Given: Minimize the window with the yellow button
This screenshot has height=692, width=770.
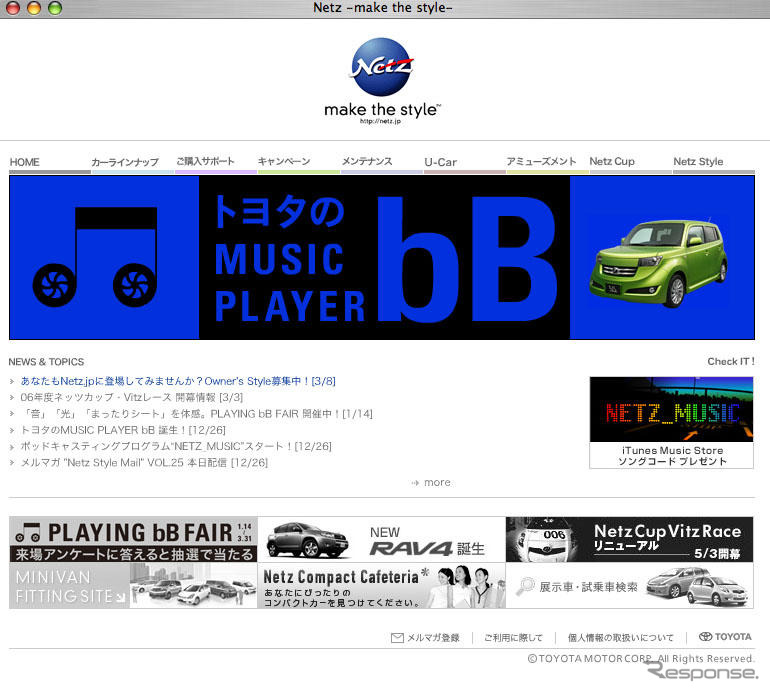Looking at the screenshot, I should pyautogui.click(x=34, y=8).
